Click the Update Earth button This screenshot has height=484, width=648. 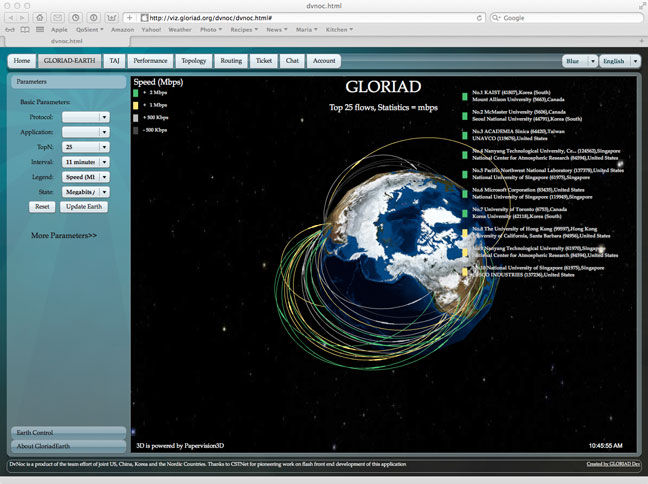click(x=84, y=207)
